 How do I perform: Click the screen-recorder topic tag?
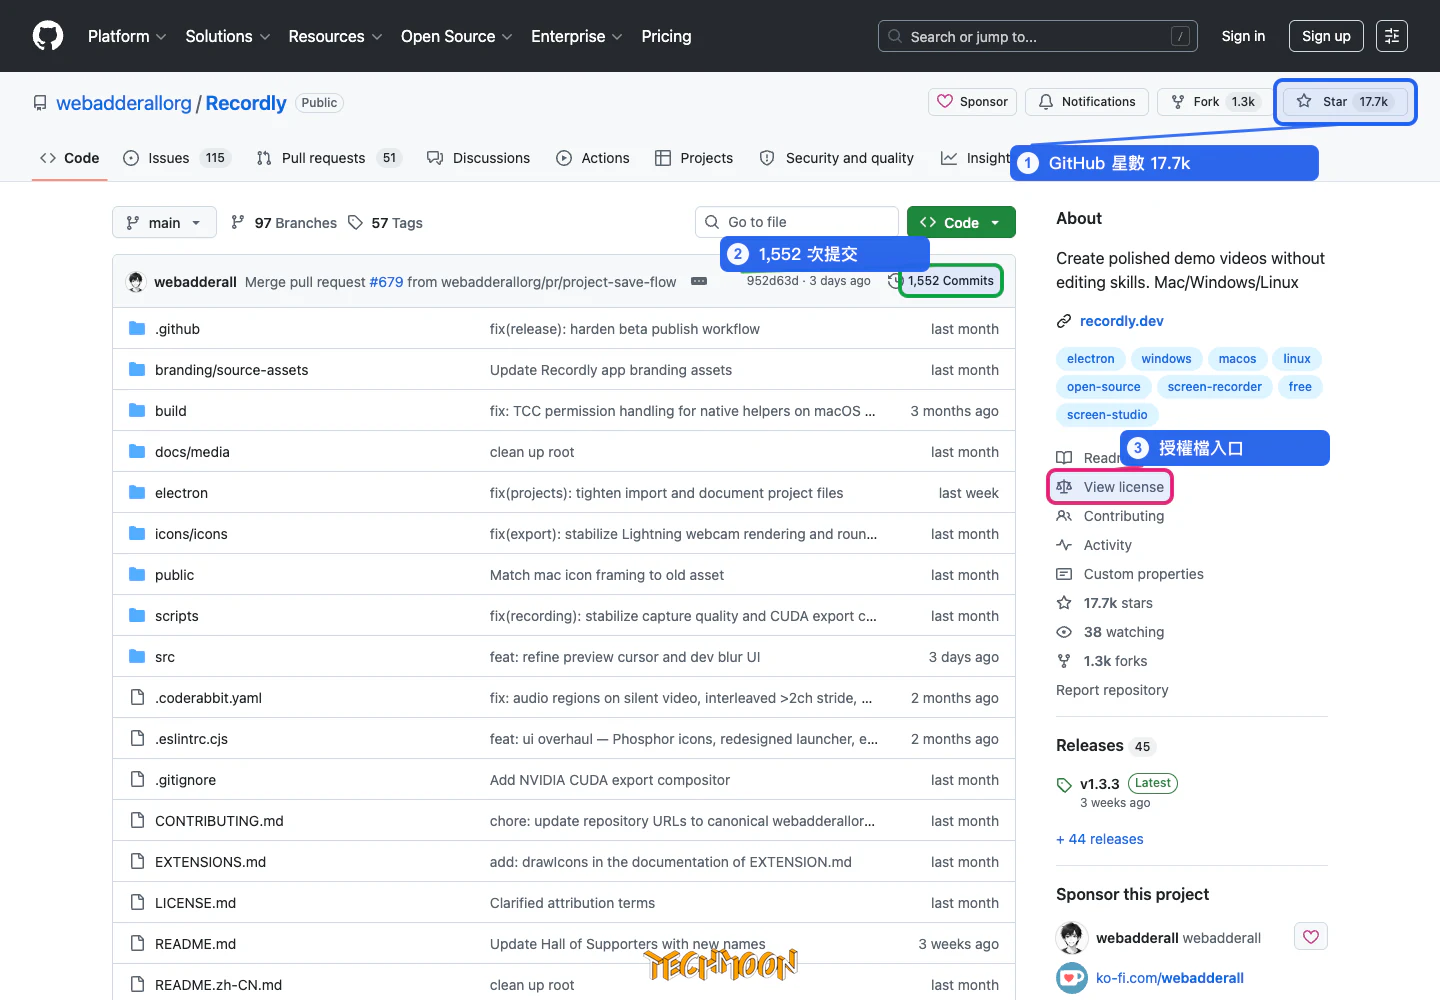1214,387
